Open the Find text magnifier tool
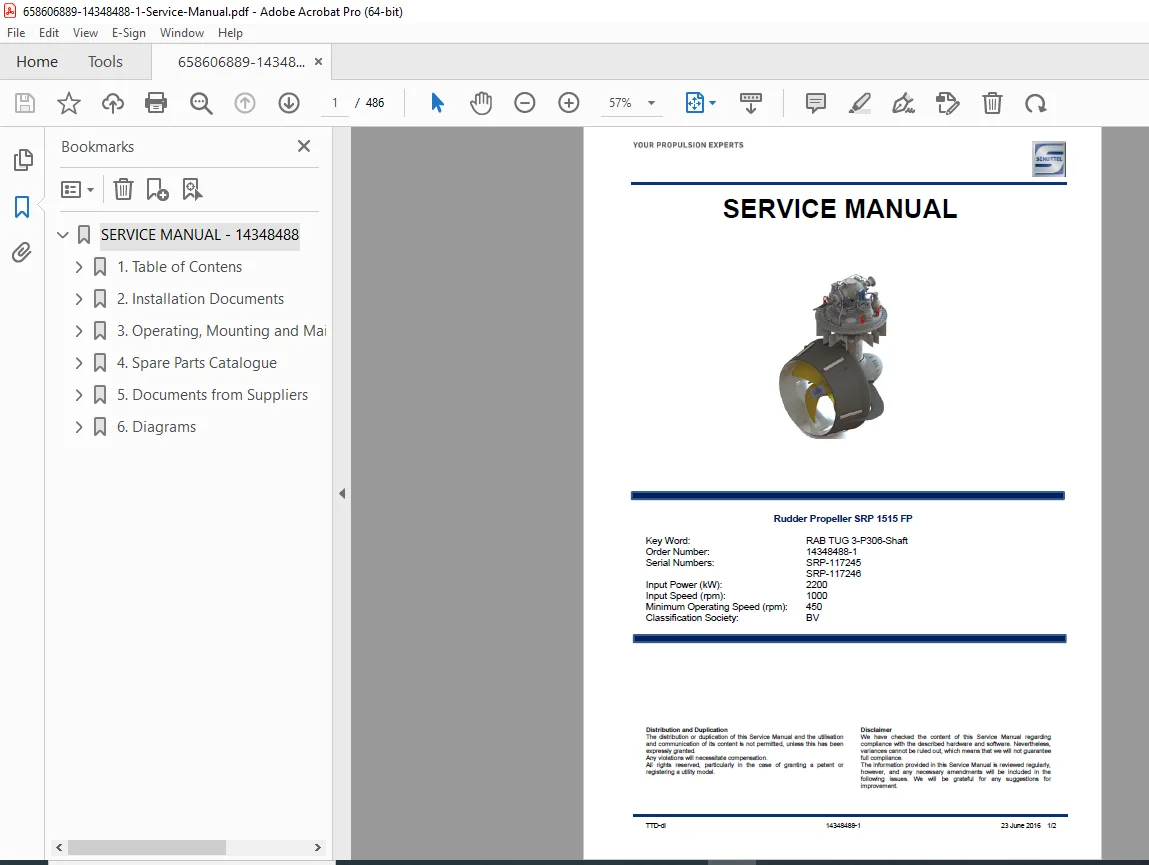This screenshot has width=1149, height=865. point(201,103)
